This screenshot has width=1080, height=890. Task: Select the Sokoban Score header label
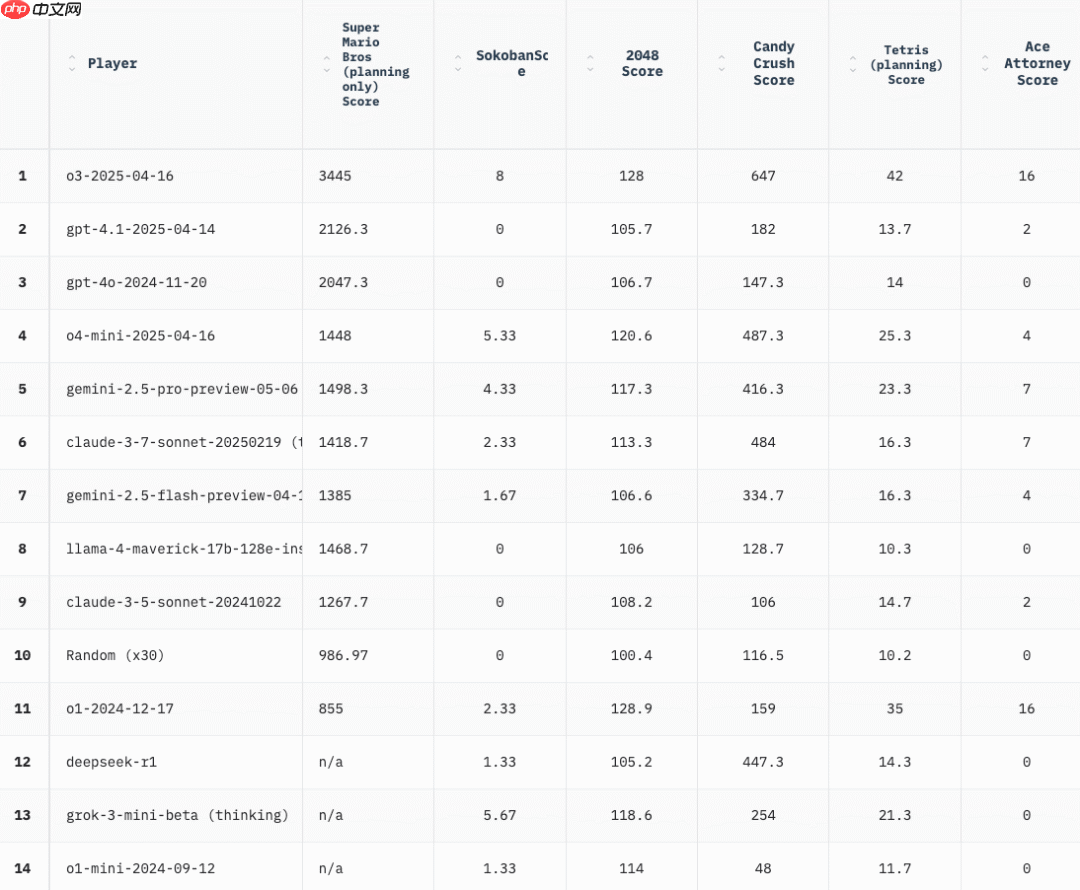[512, 63]
